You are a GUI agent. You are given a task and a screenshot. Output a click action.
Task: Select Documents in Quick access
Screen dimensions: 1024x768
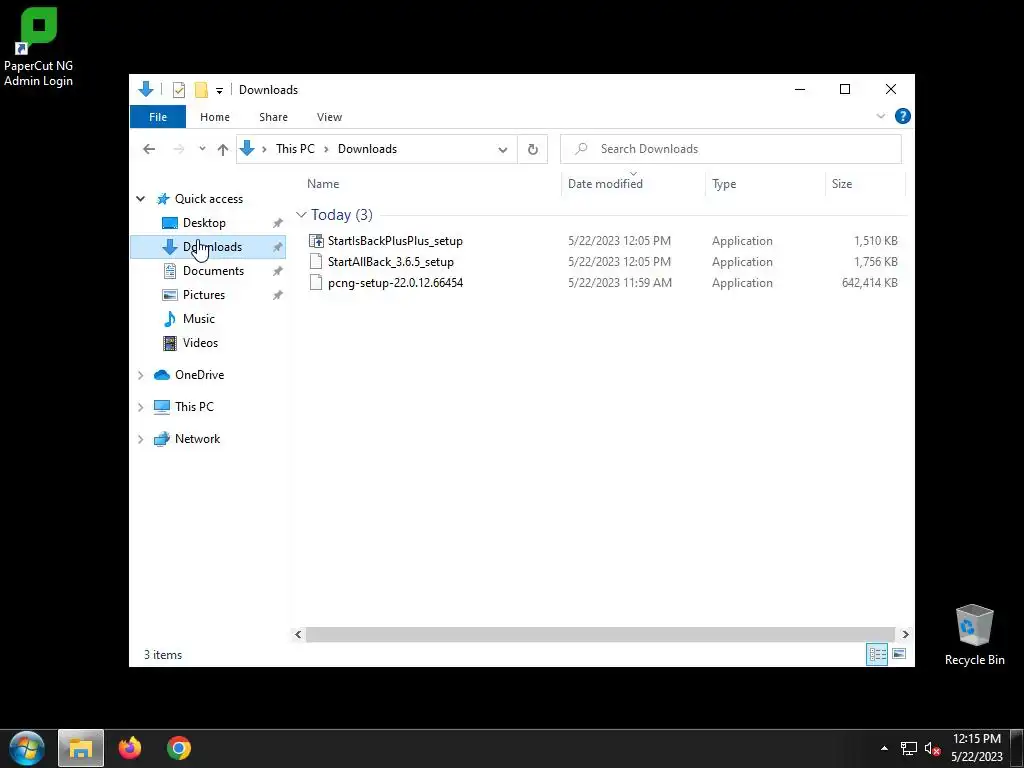[x=213, y=271]
